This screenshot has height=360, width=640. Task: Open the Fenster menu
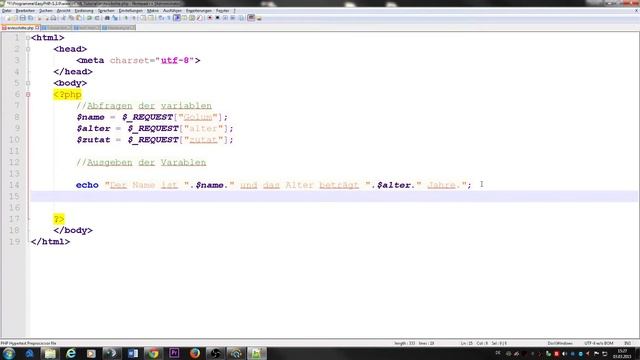[222, 11]
